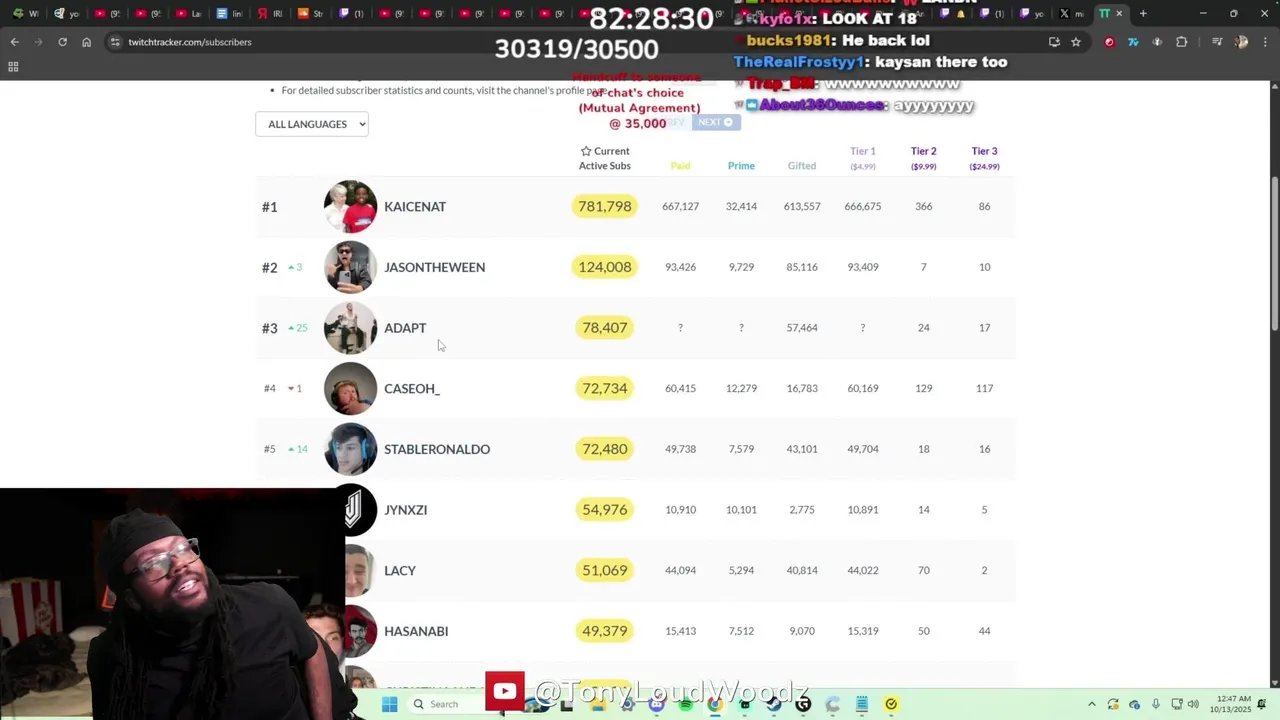Viewport: 1280px width, 720px height.
Task: Click the Windows taskbar Search box
Action: click(x=448, y=704)
